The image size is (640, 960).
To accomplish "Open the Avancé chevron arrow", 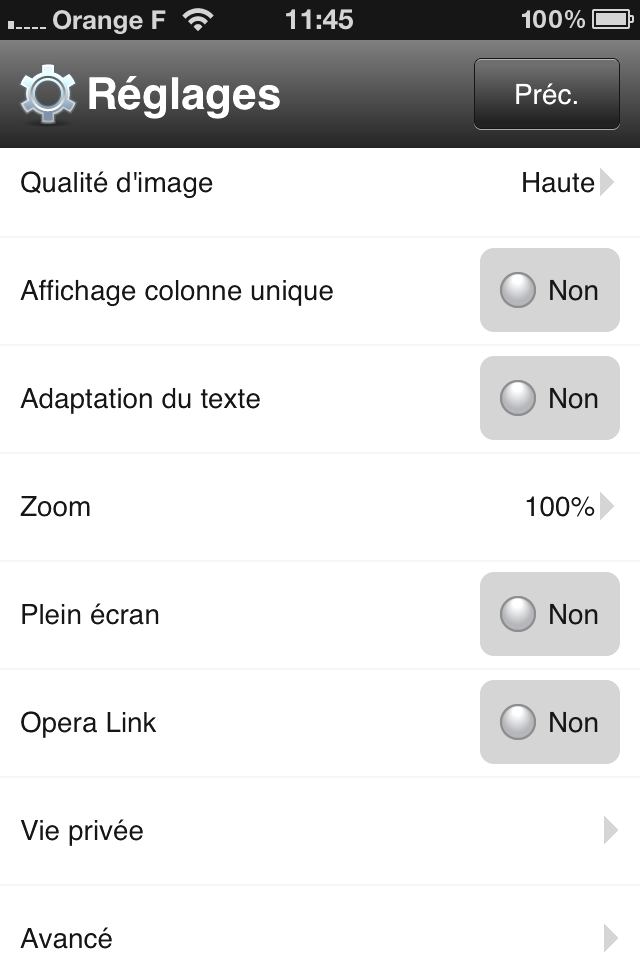I will [x=610, y=938].
